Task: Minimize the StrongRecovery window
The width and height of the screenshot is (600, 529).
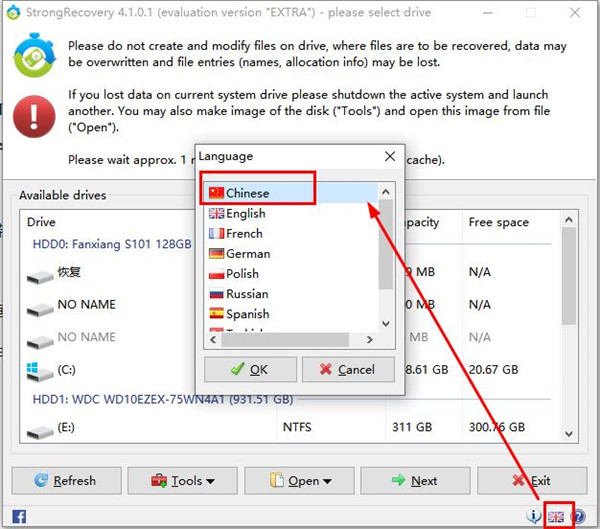Action: click(488, 13)
